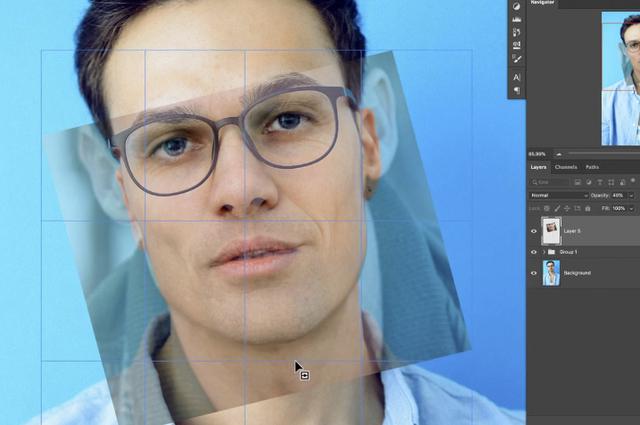Hide the Layer 5 layer
The height and width of the screenshot is (425, 640).
tap(533, 231)
